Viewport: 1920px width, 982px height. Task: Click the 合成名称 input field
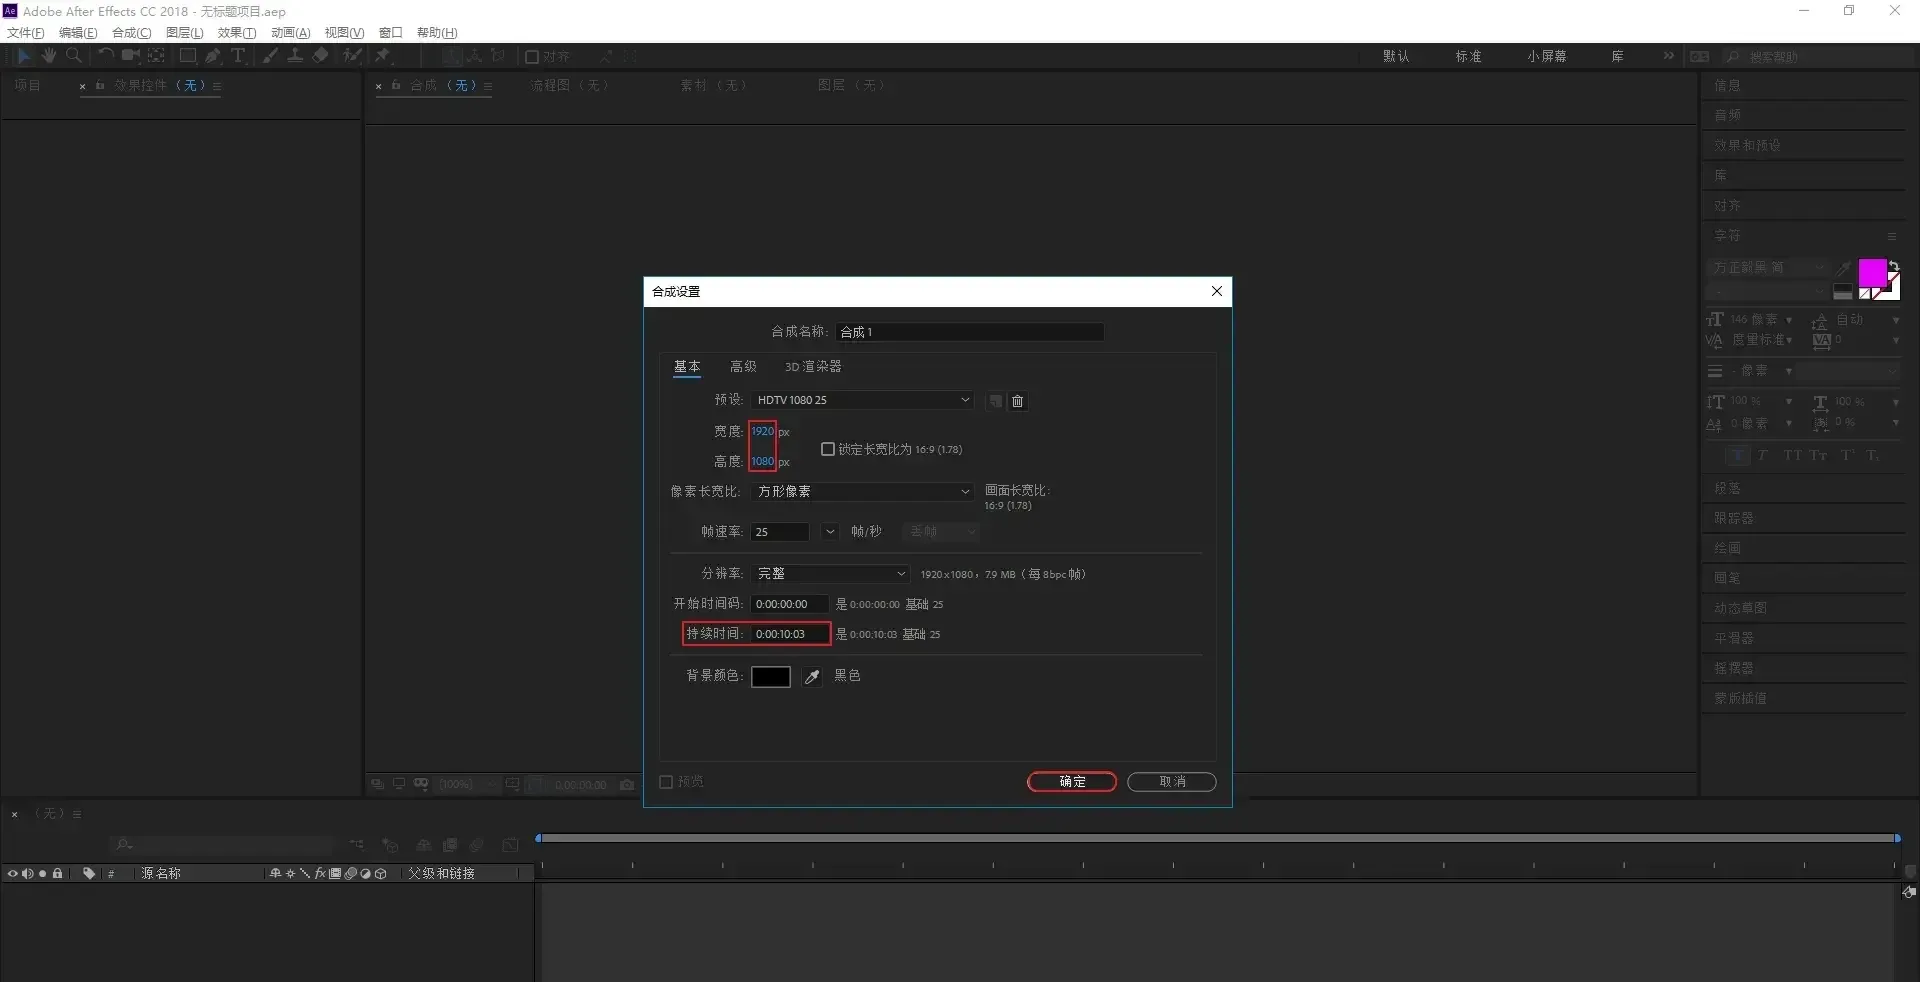click(970, 332)
